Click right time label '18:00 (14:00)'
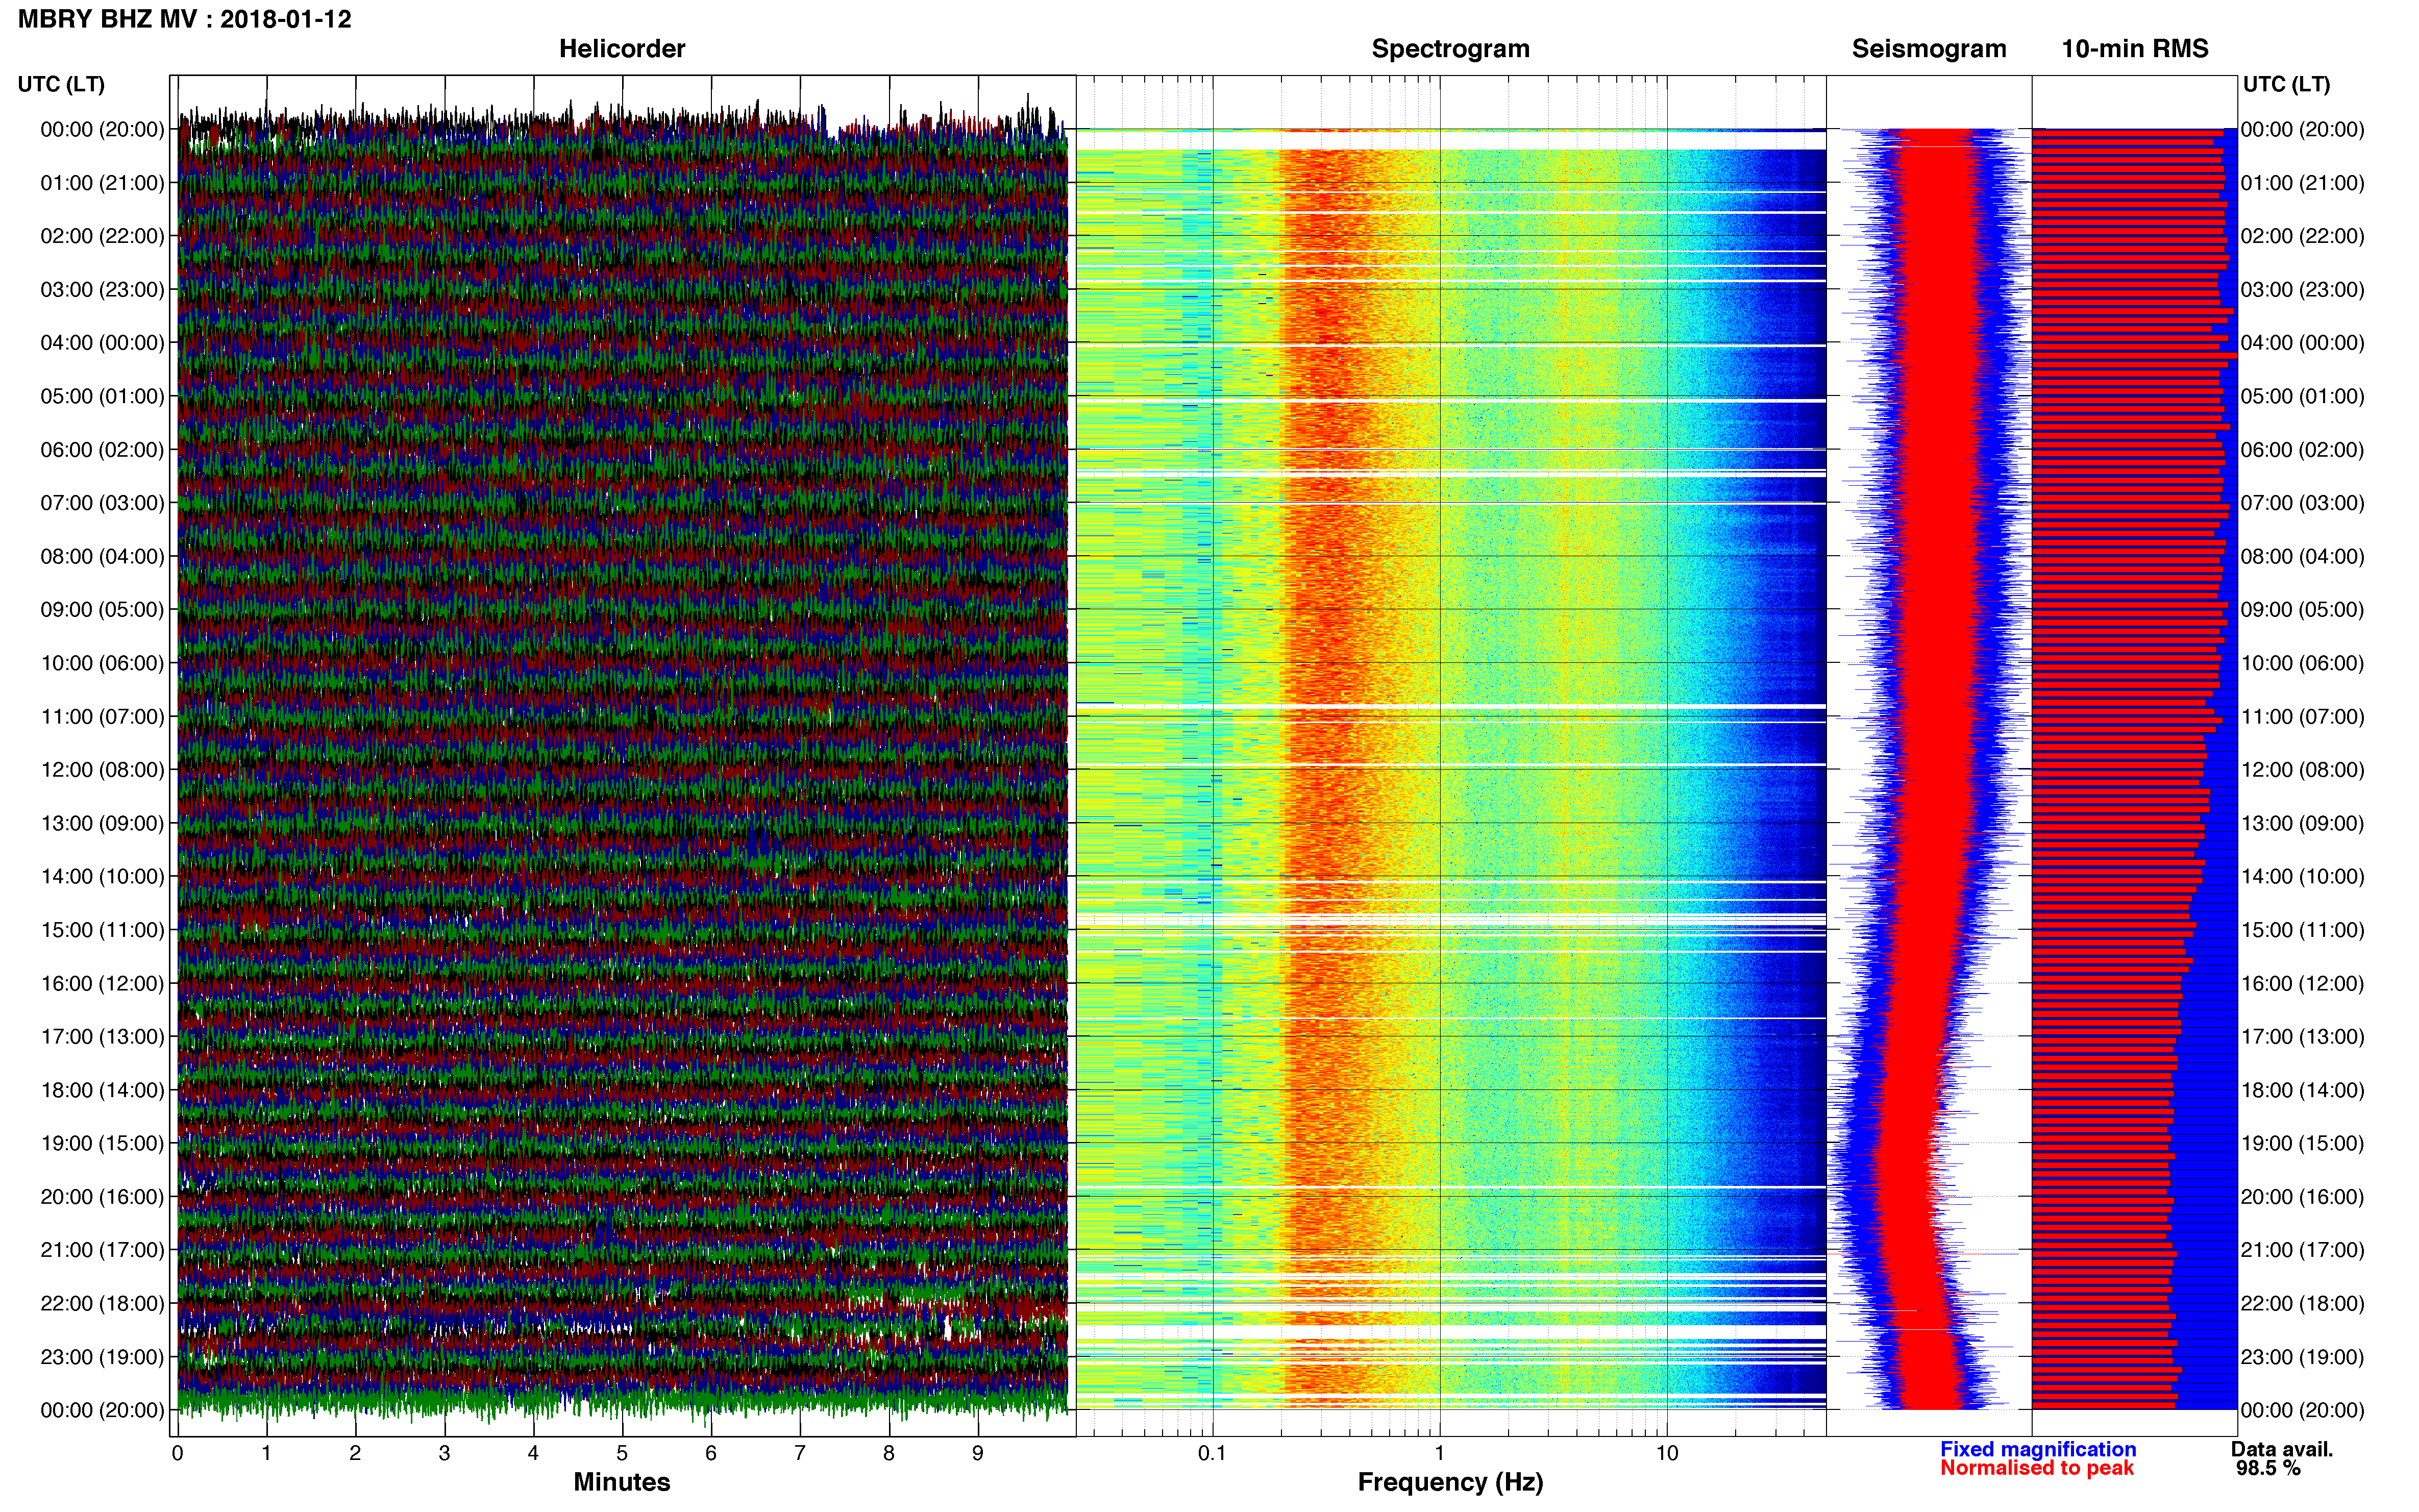2419x1512 pixels. [2303, 1090]
